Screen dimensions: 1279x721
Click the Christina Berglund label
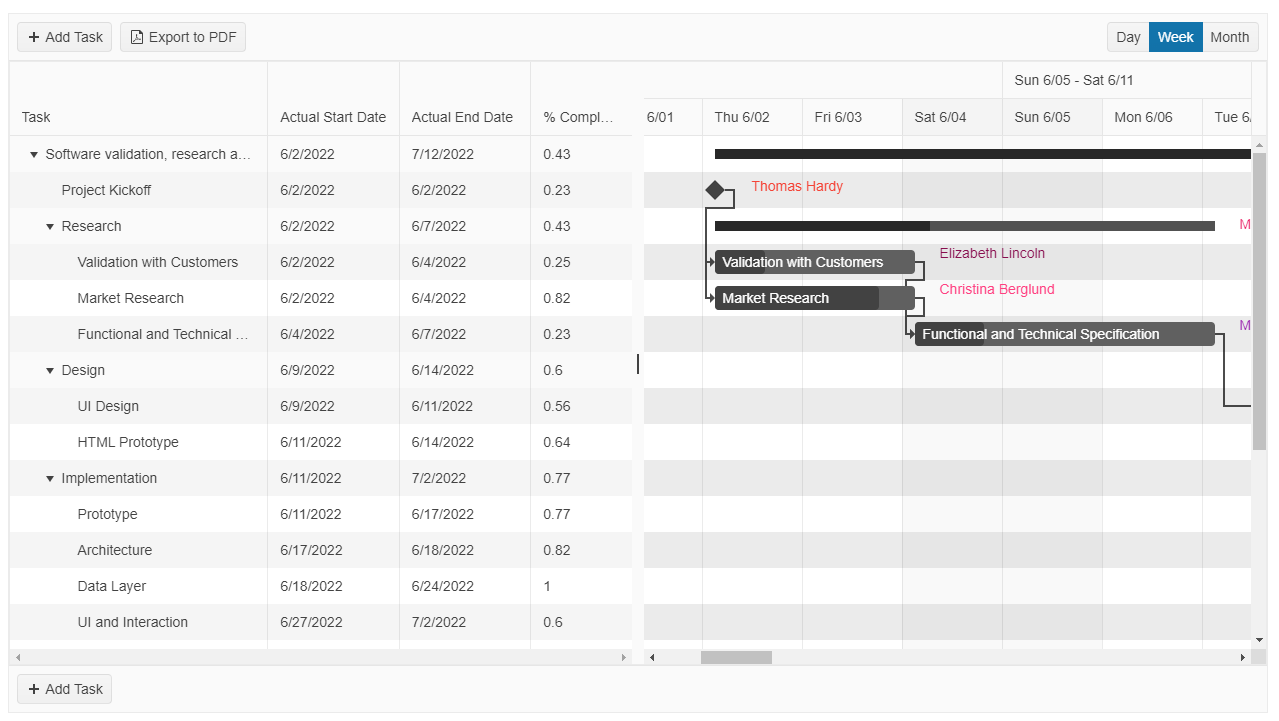[996, 289]
